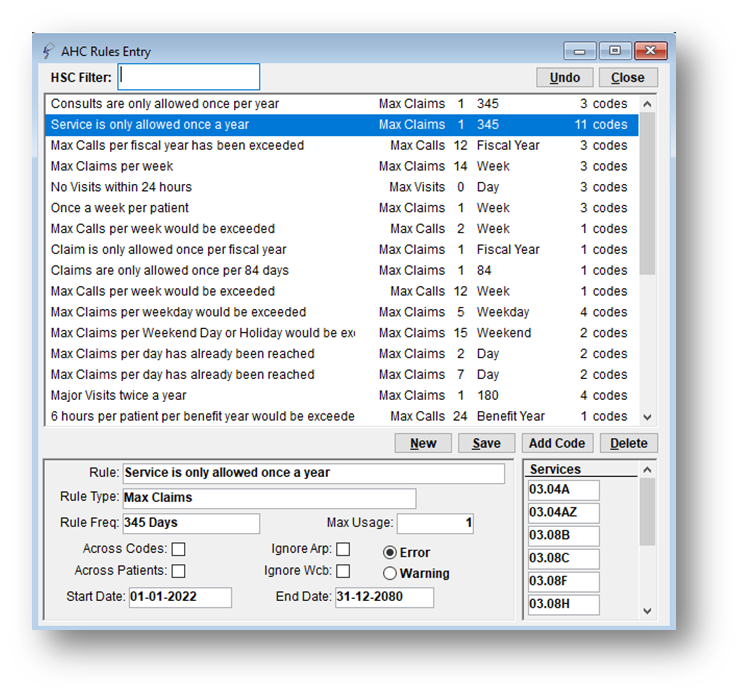
Task: Select rule 'Max Calls per fiscal year has been exceeded'
Action: tap(342, 146)
